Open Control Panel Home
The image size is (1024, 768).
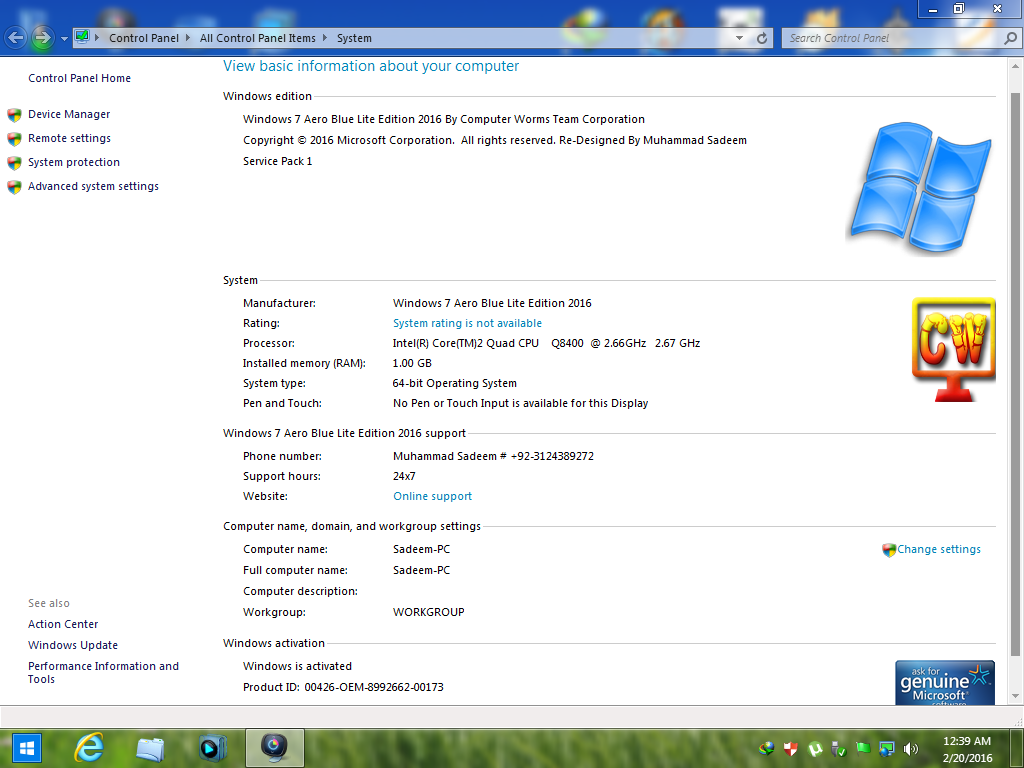point(79,78)
